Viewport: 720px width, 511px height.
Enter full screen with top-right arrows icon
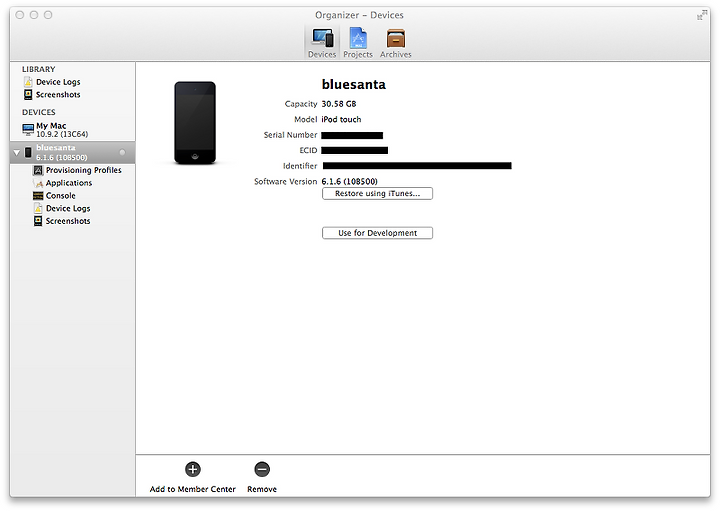(x=702, y=16)
